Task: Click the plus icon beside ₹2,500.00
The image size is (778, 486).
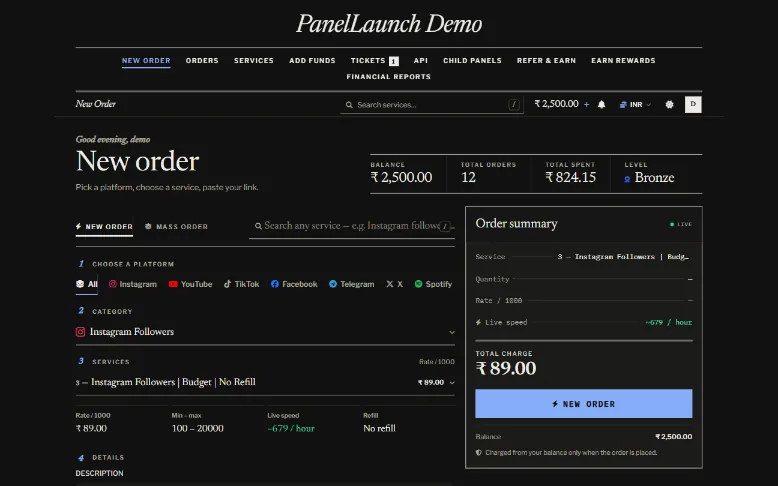Action: coord(586,104)
